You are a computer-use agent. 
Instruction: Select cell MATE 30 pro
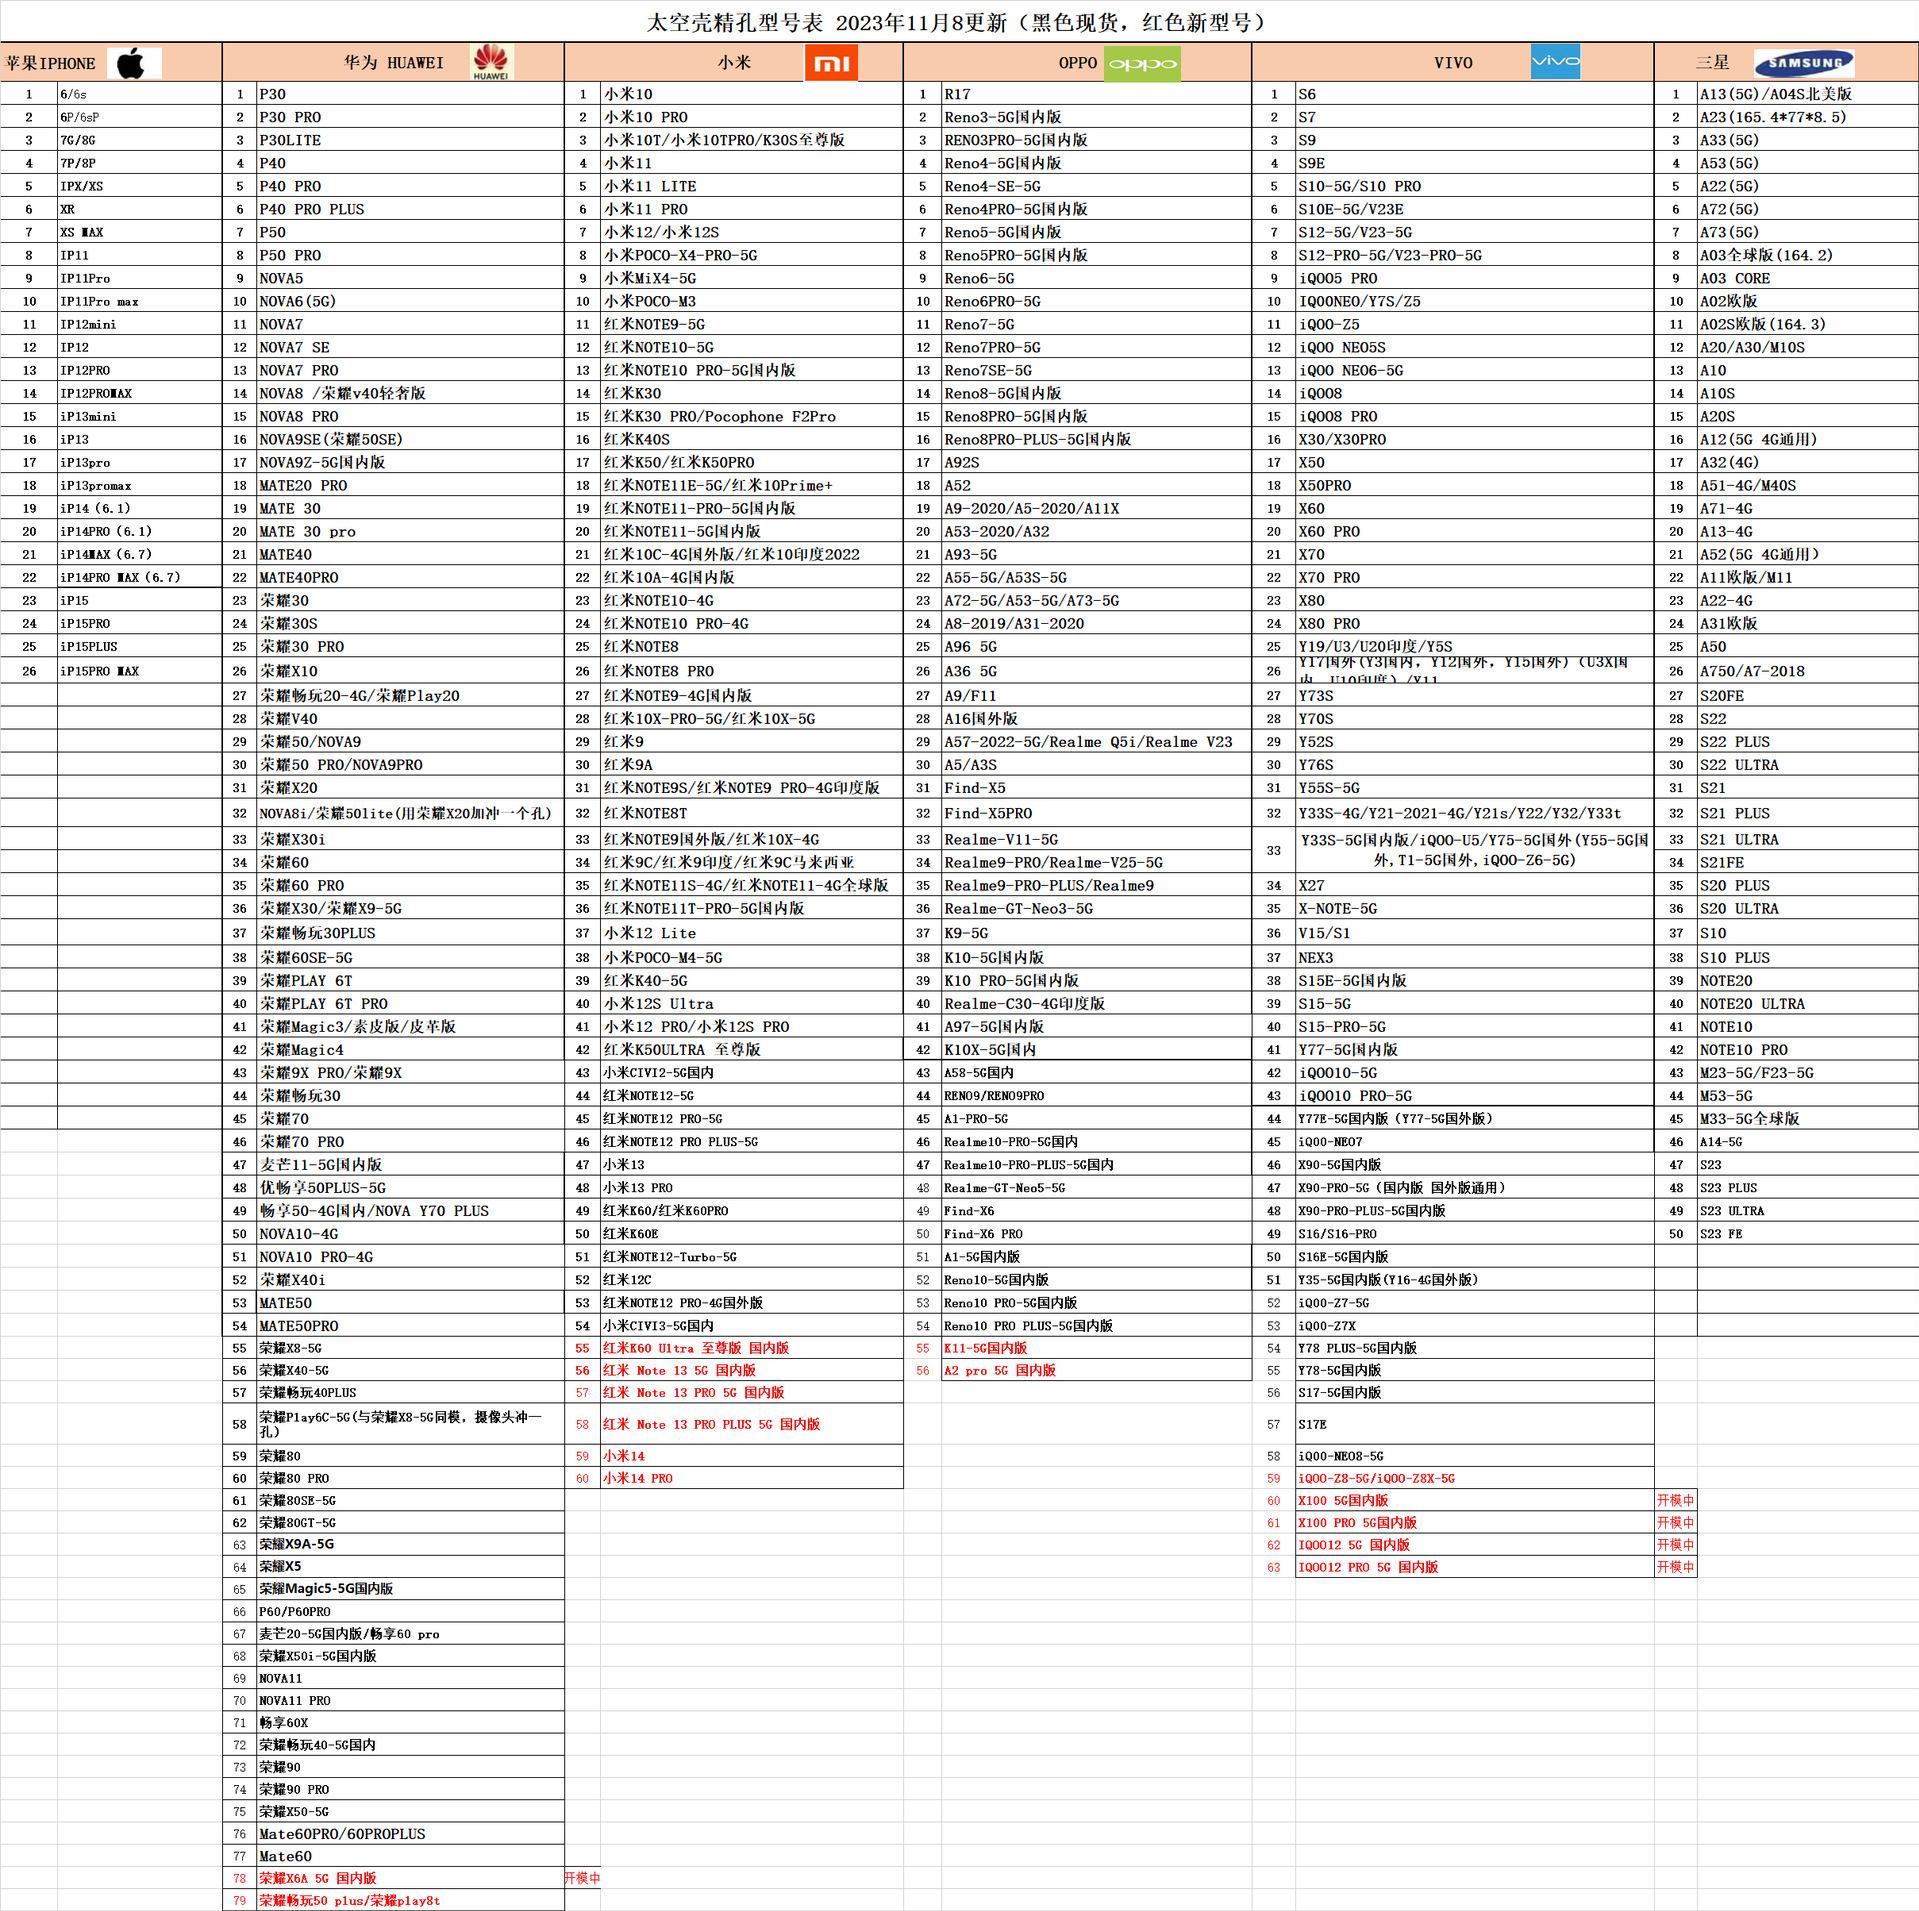coord(410,531)
